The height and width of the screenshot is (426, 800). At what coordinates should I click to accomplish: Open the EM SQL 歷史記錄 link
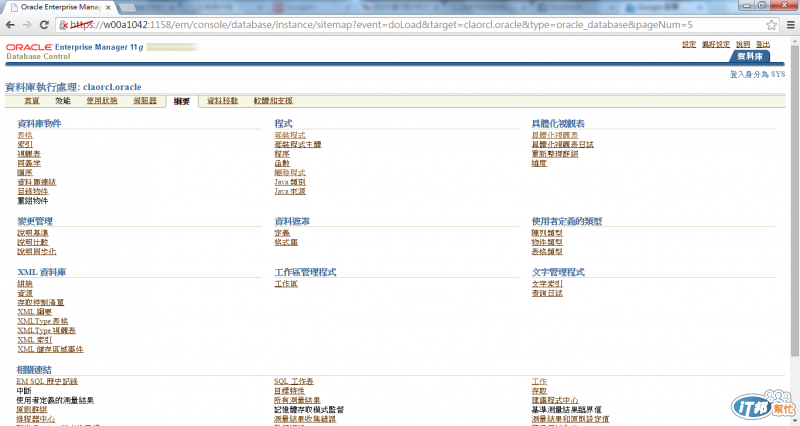47,381
